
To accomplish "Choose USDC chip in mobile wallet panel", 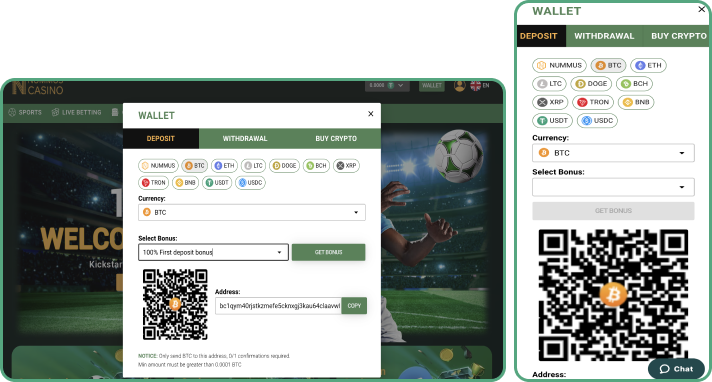I will (597, 120).
